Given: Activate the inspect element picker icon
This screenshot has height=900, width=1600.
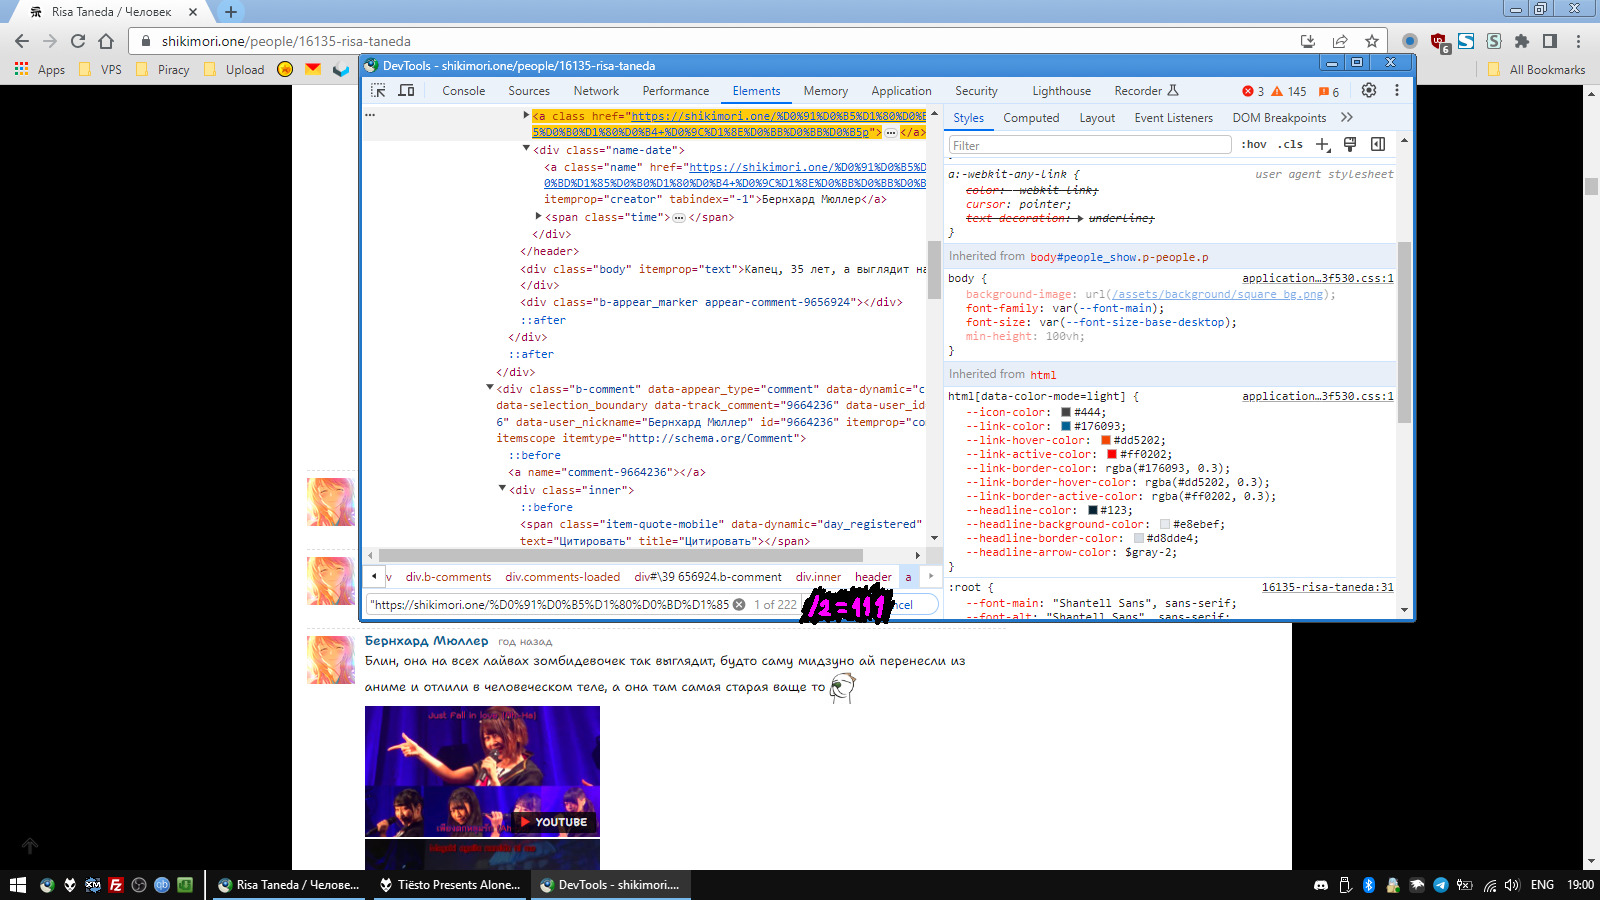Looking at the screenshot, I should tap(378, 90).
